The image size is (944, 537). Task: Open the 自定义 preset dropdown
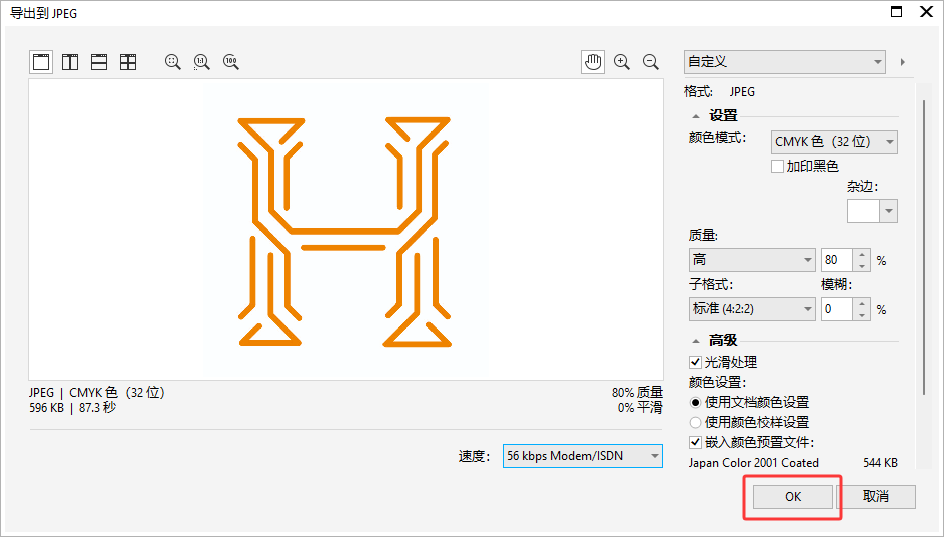click(x=784, y=62)
